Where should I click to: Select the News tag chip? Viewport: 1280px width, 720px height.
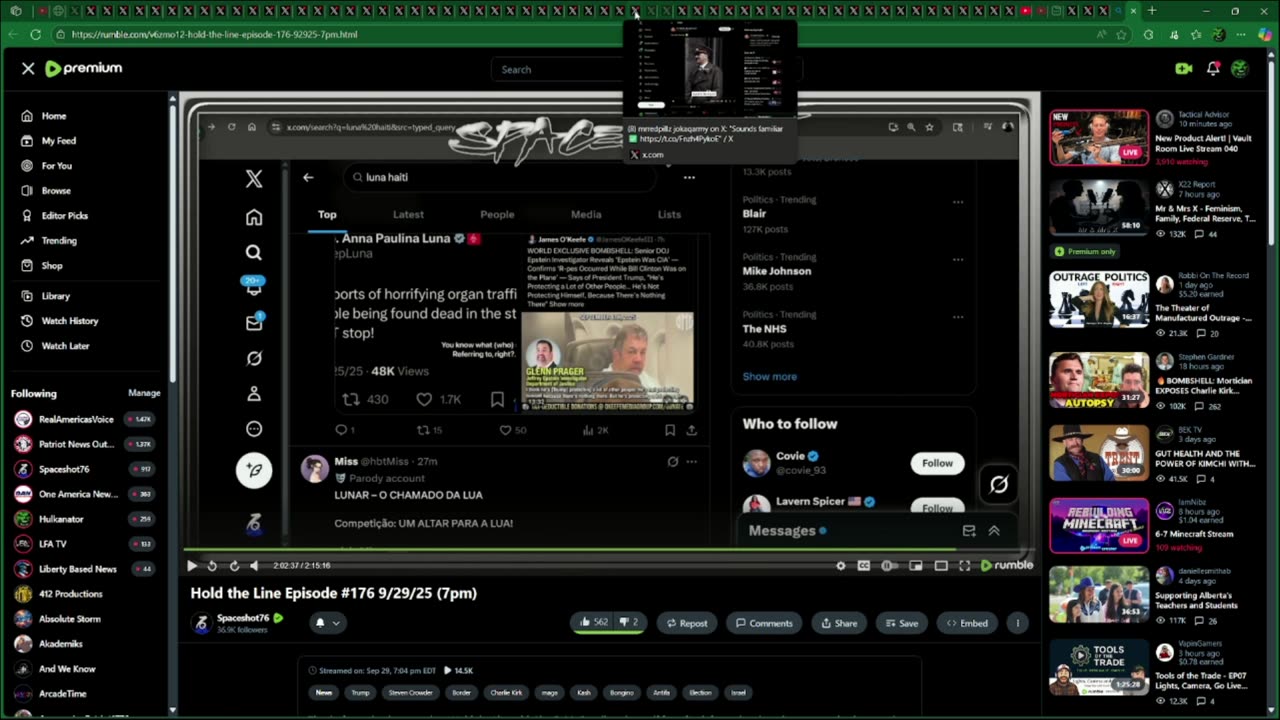pyautogui.click(x=324, y=692)
